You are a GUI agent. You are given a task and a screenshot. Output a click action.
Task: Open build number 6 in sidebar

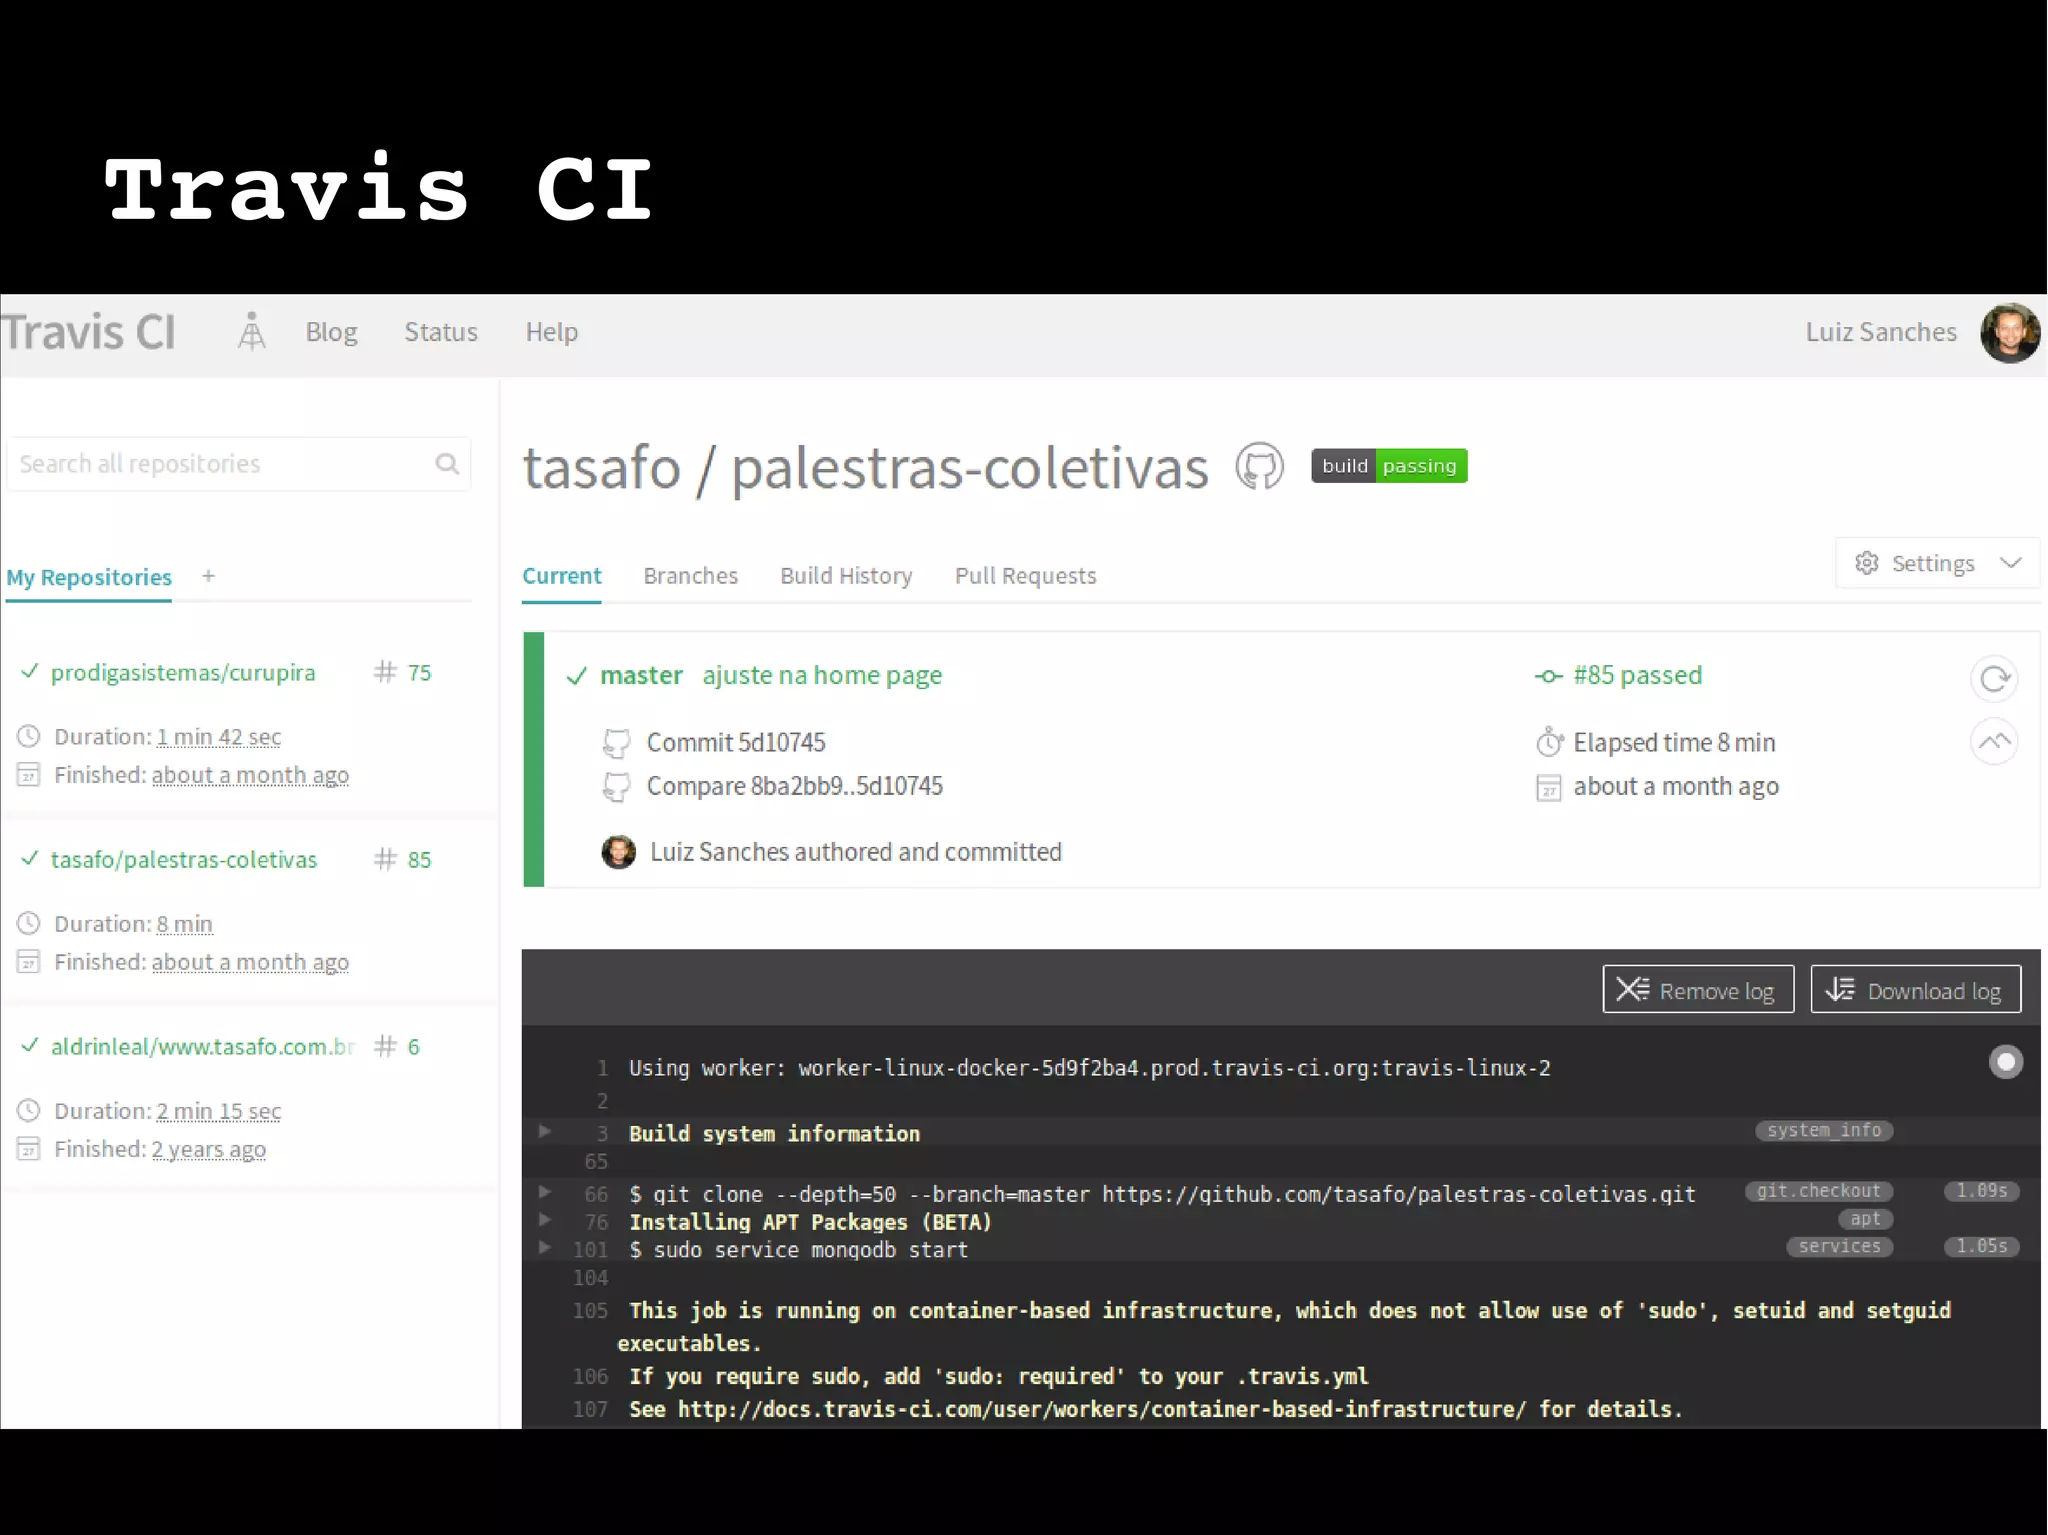pos(413,1047)
